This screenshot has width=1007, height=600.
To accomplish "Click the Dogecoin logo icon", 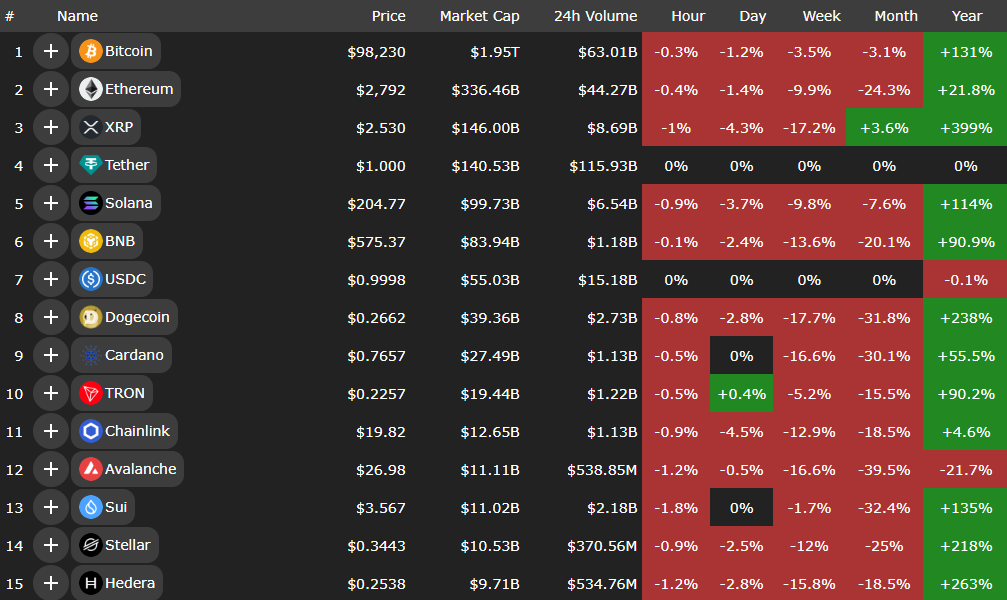I will click(91, 317).
